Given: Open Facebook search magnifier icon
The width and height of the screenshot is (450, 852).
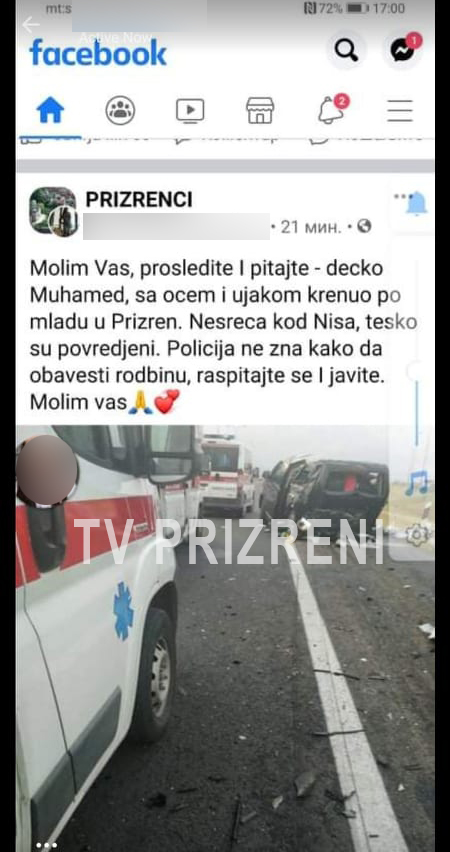Looking at the screenshot, I should tap(346, 51).
